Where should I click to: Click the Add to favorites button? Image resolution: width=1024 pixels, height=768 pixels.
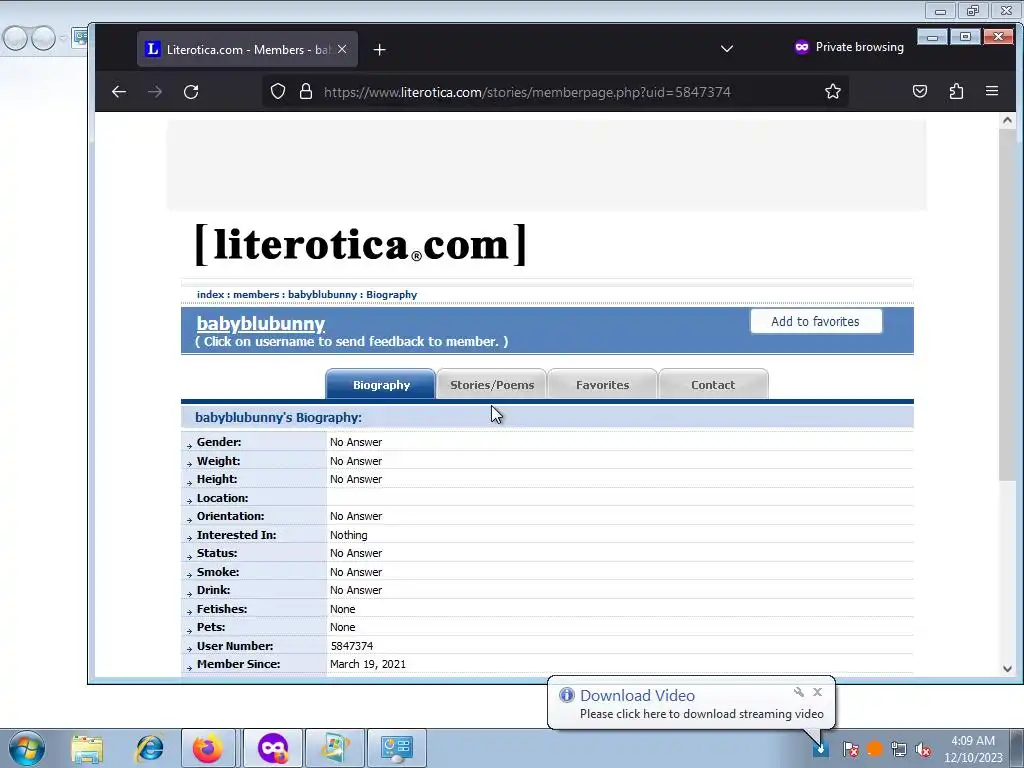click(x=816, y=321)
